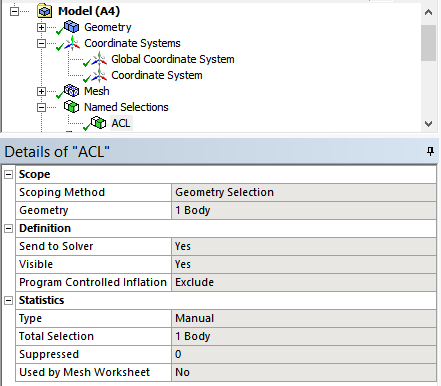Select the ACL named selection icon
The height and width of the screenshot is (386, 441).
[x=98, y=123]
